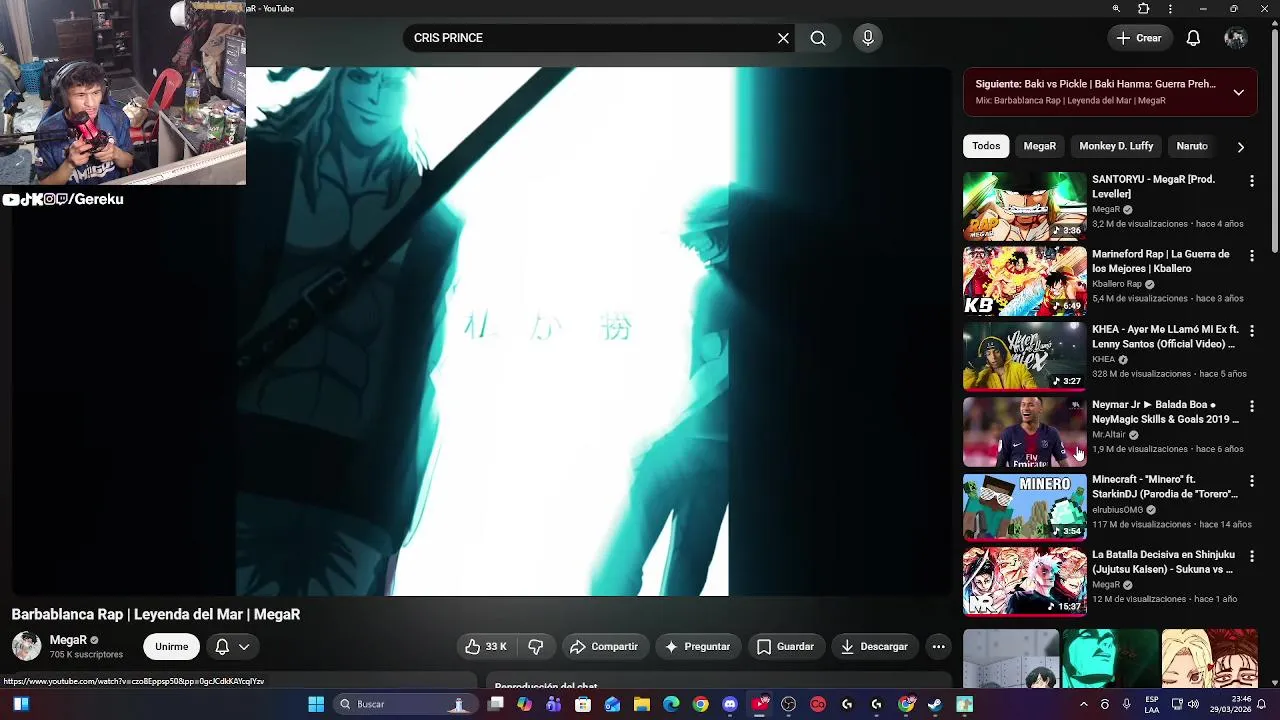The image size is (1280, 720).
Task: Open more actions menu beside Descargar
Action: pos(938,647)
